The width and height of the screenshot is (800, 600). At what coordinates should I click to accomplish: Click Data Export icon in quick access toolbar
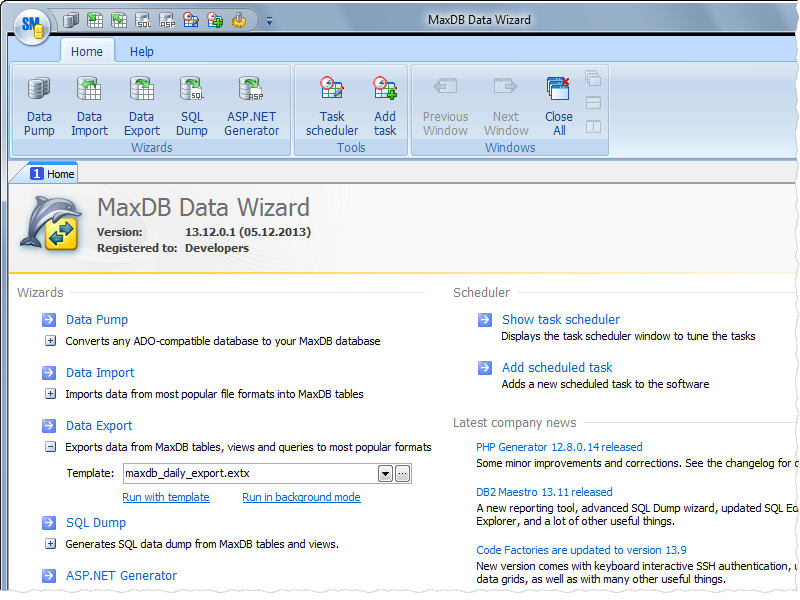119,20
